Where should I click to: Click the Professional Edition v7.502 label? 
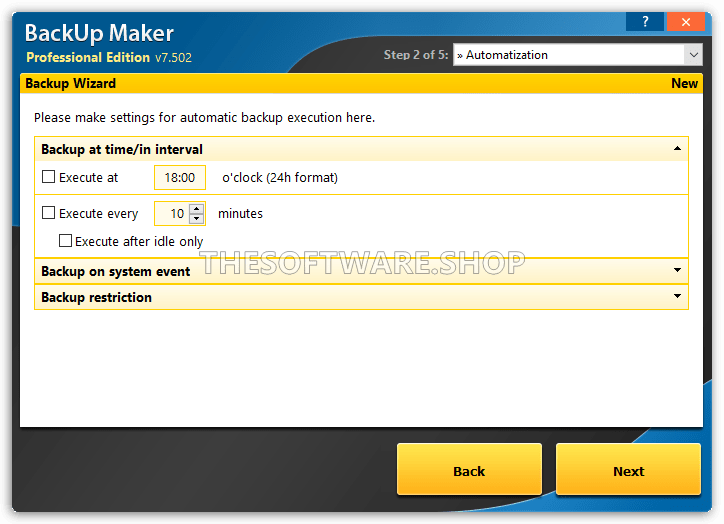click(x=109, y=57)
